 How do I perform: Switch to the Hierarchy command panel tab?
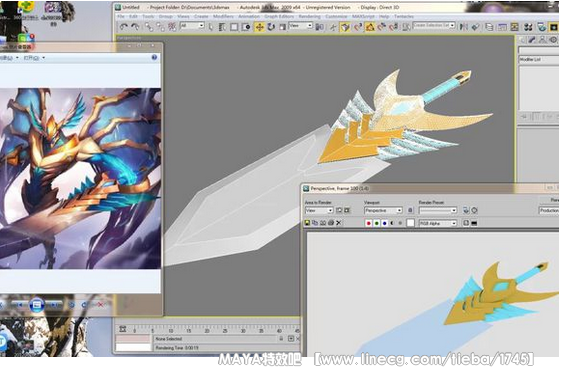tap(543, 40)
